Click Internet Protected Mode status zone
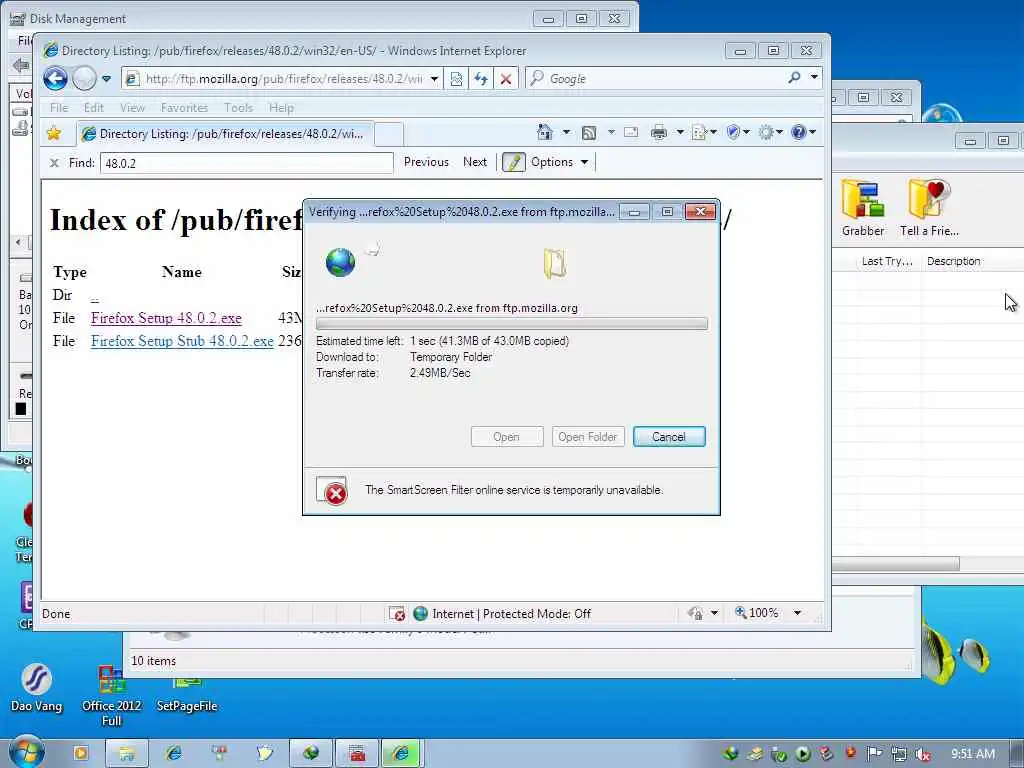 502,614
